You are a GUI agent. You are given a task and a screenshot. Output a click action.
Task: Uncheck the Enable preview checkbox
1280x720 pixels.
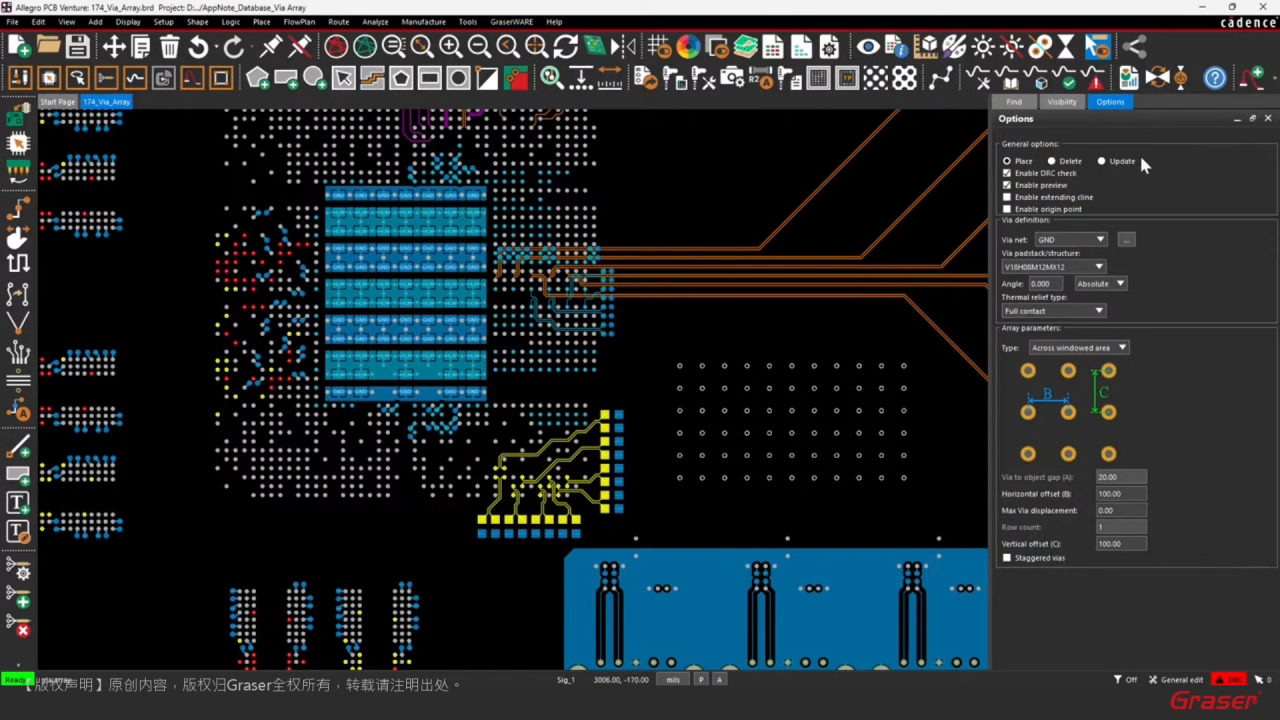tap(1007, 185)
